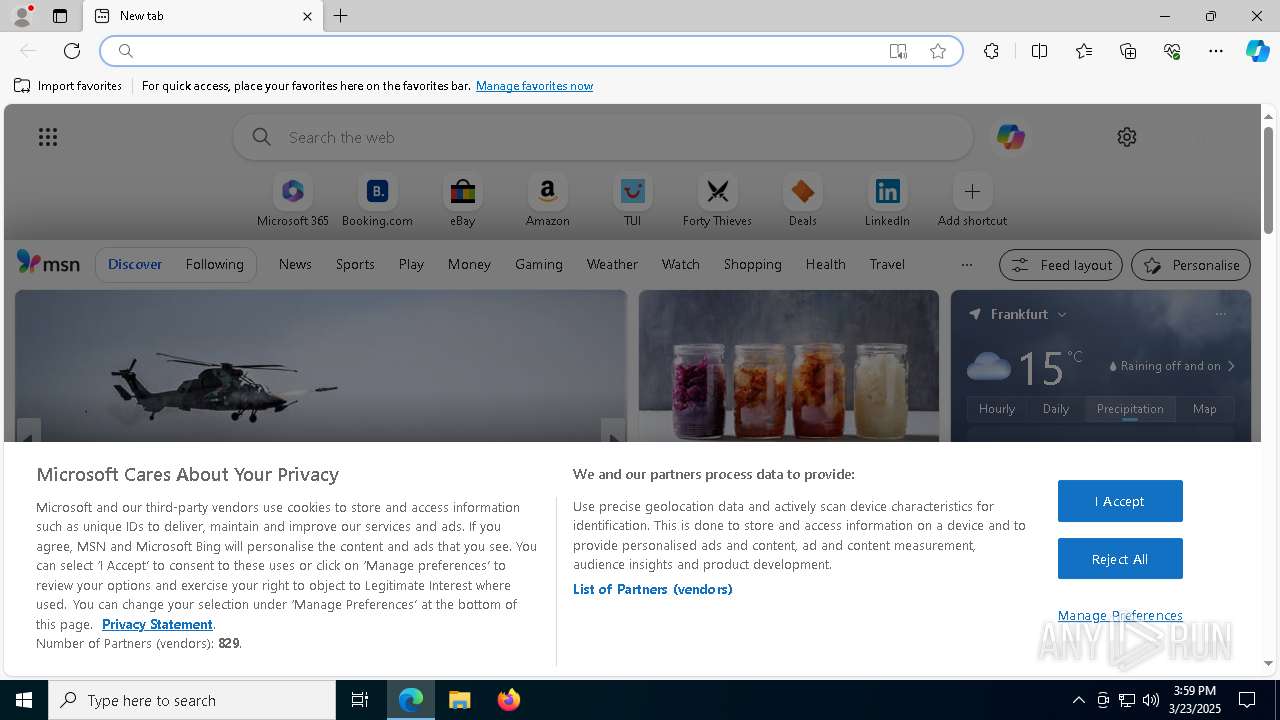Open the Gaming category
Viewport: 1280px width, 720px height.
(x=539, y=264)
